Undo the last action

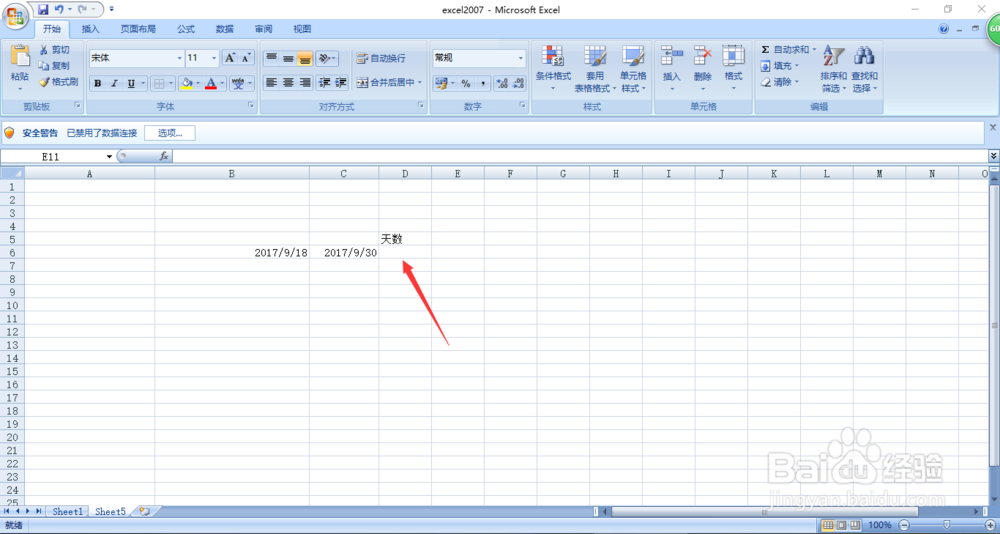[59, 10]
